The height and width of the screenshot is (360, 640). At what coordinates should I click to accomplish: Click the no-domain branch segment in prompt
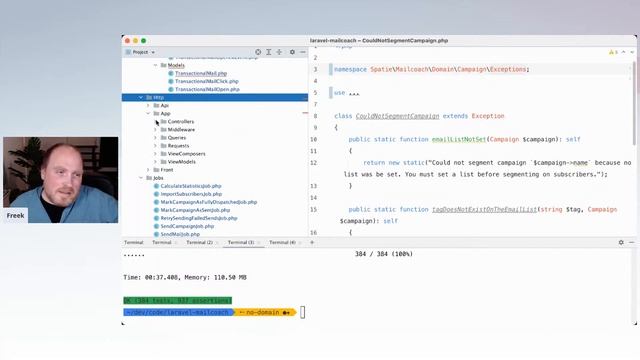click(264, 313)
